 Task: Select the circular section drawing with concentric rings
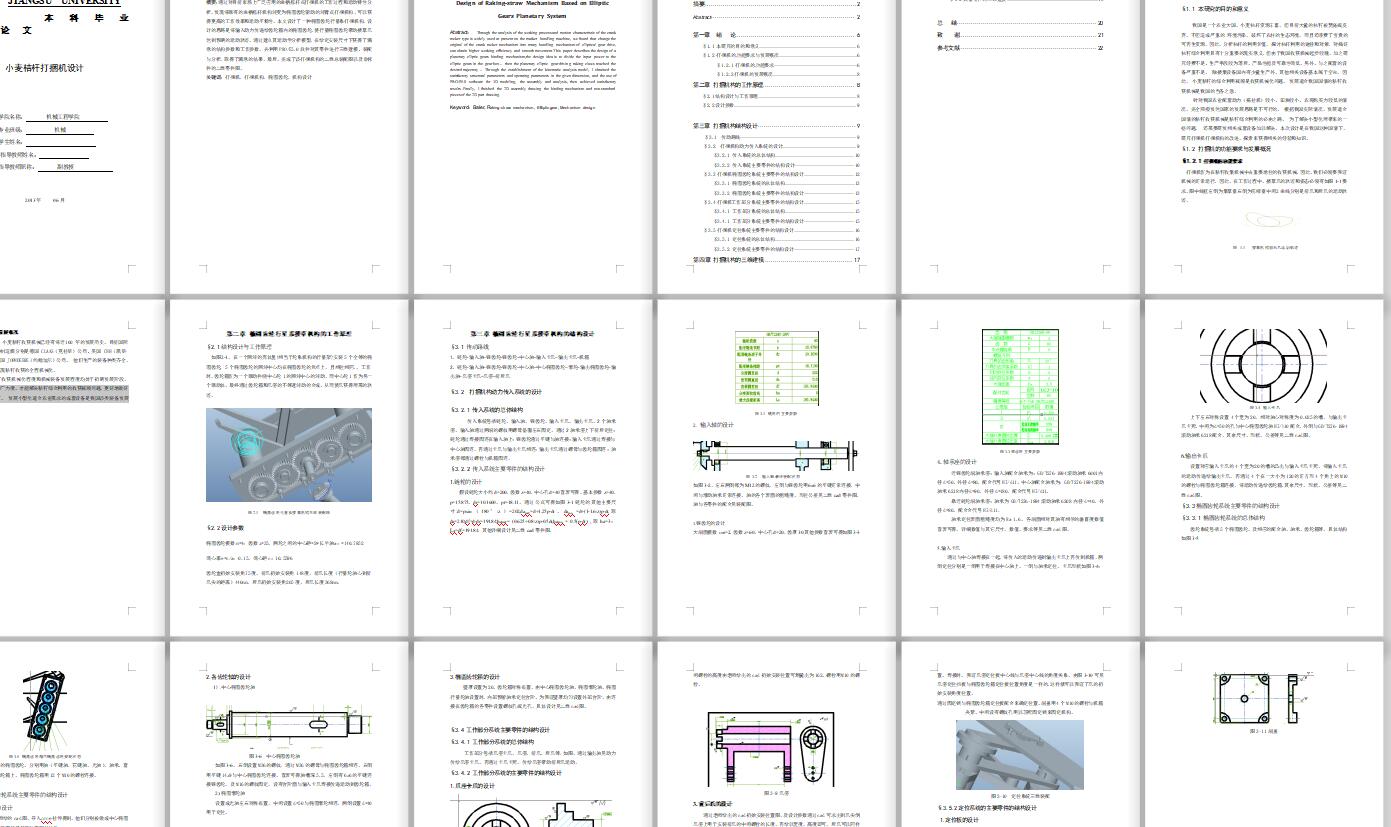point(1263,364)
